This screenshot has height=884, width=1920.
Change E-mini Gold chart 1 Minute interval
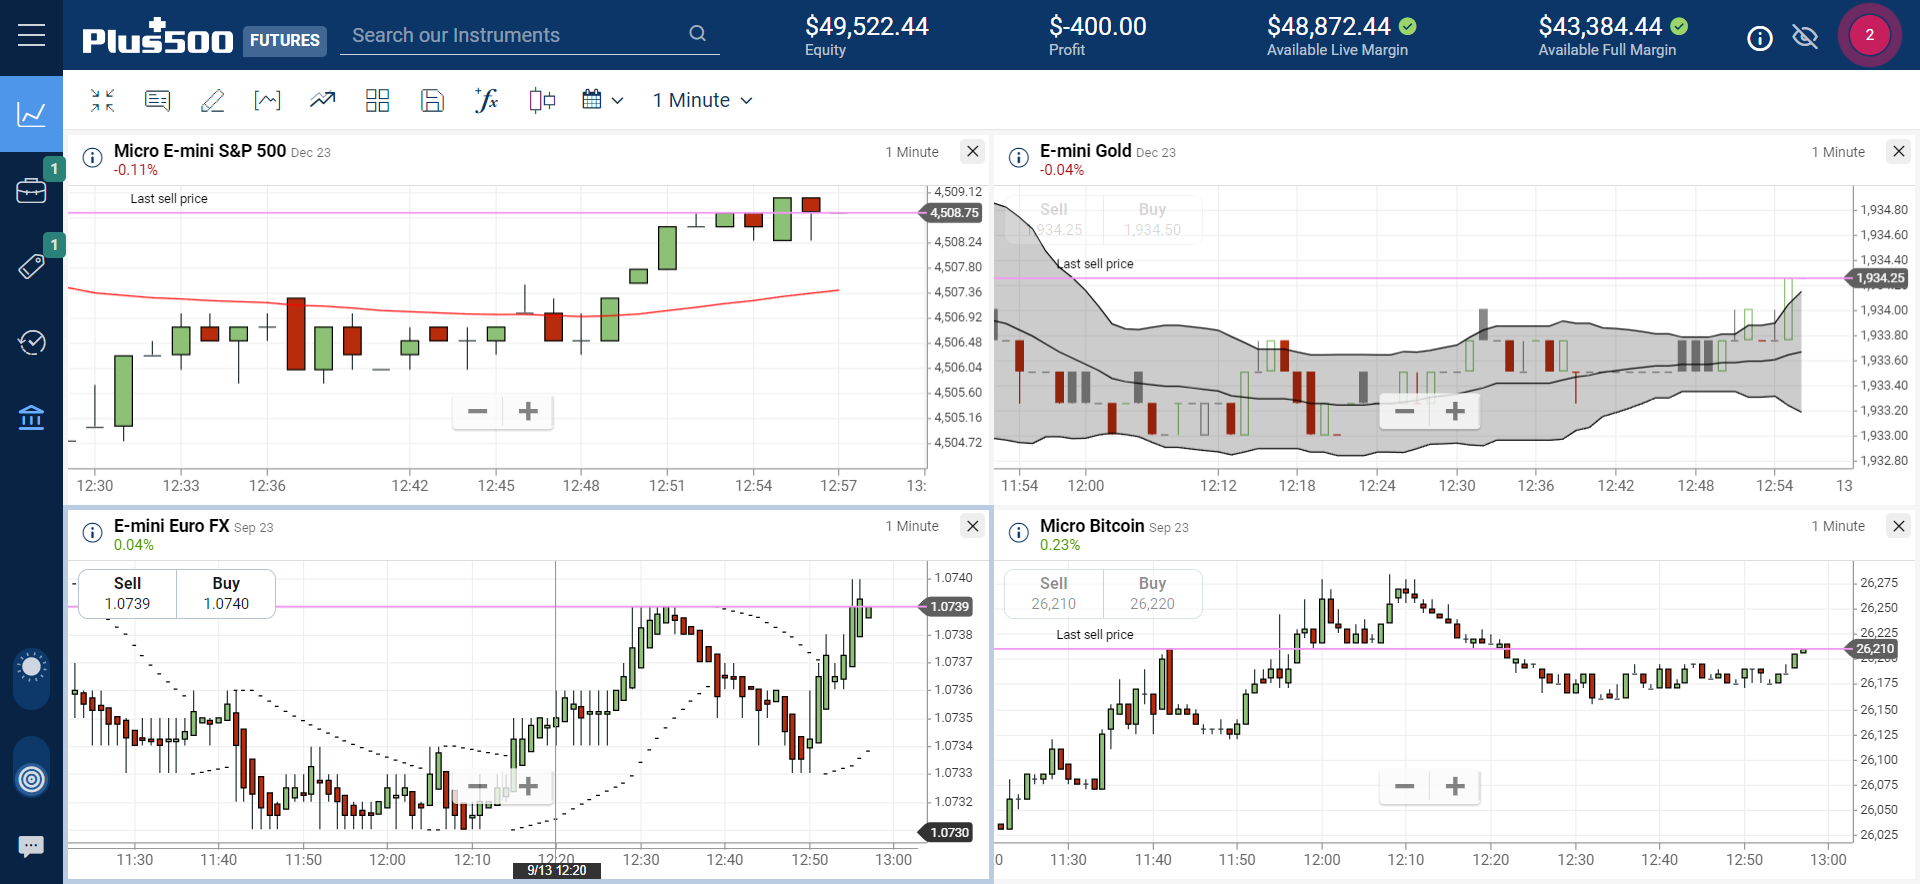1838,152
